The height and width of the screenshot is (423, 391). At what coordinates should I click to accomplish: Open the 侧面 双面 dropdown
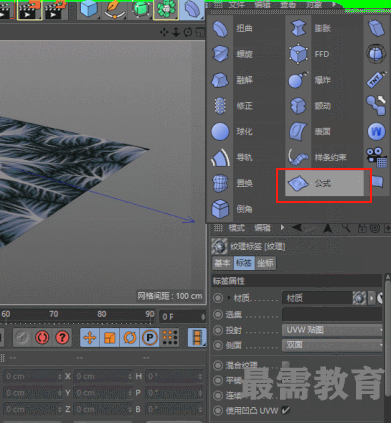[x=333, y=345]
